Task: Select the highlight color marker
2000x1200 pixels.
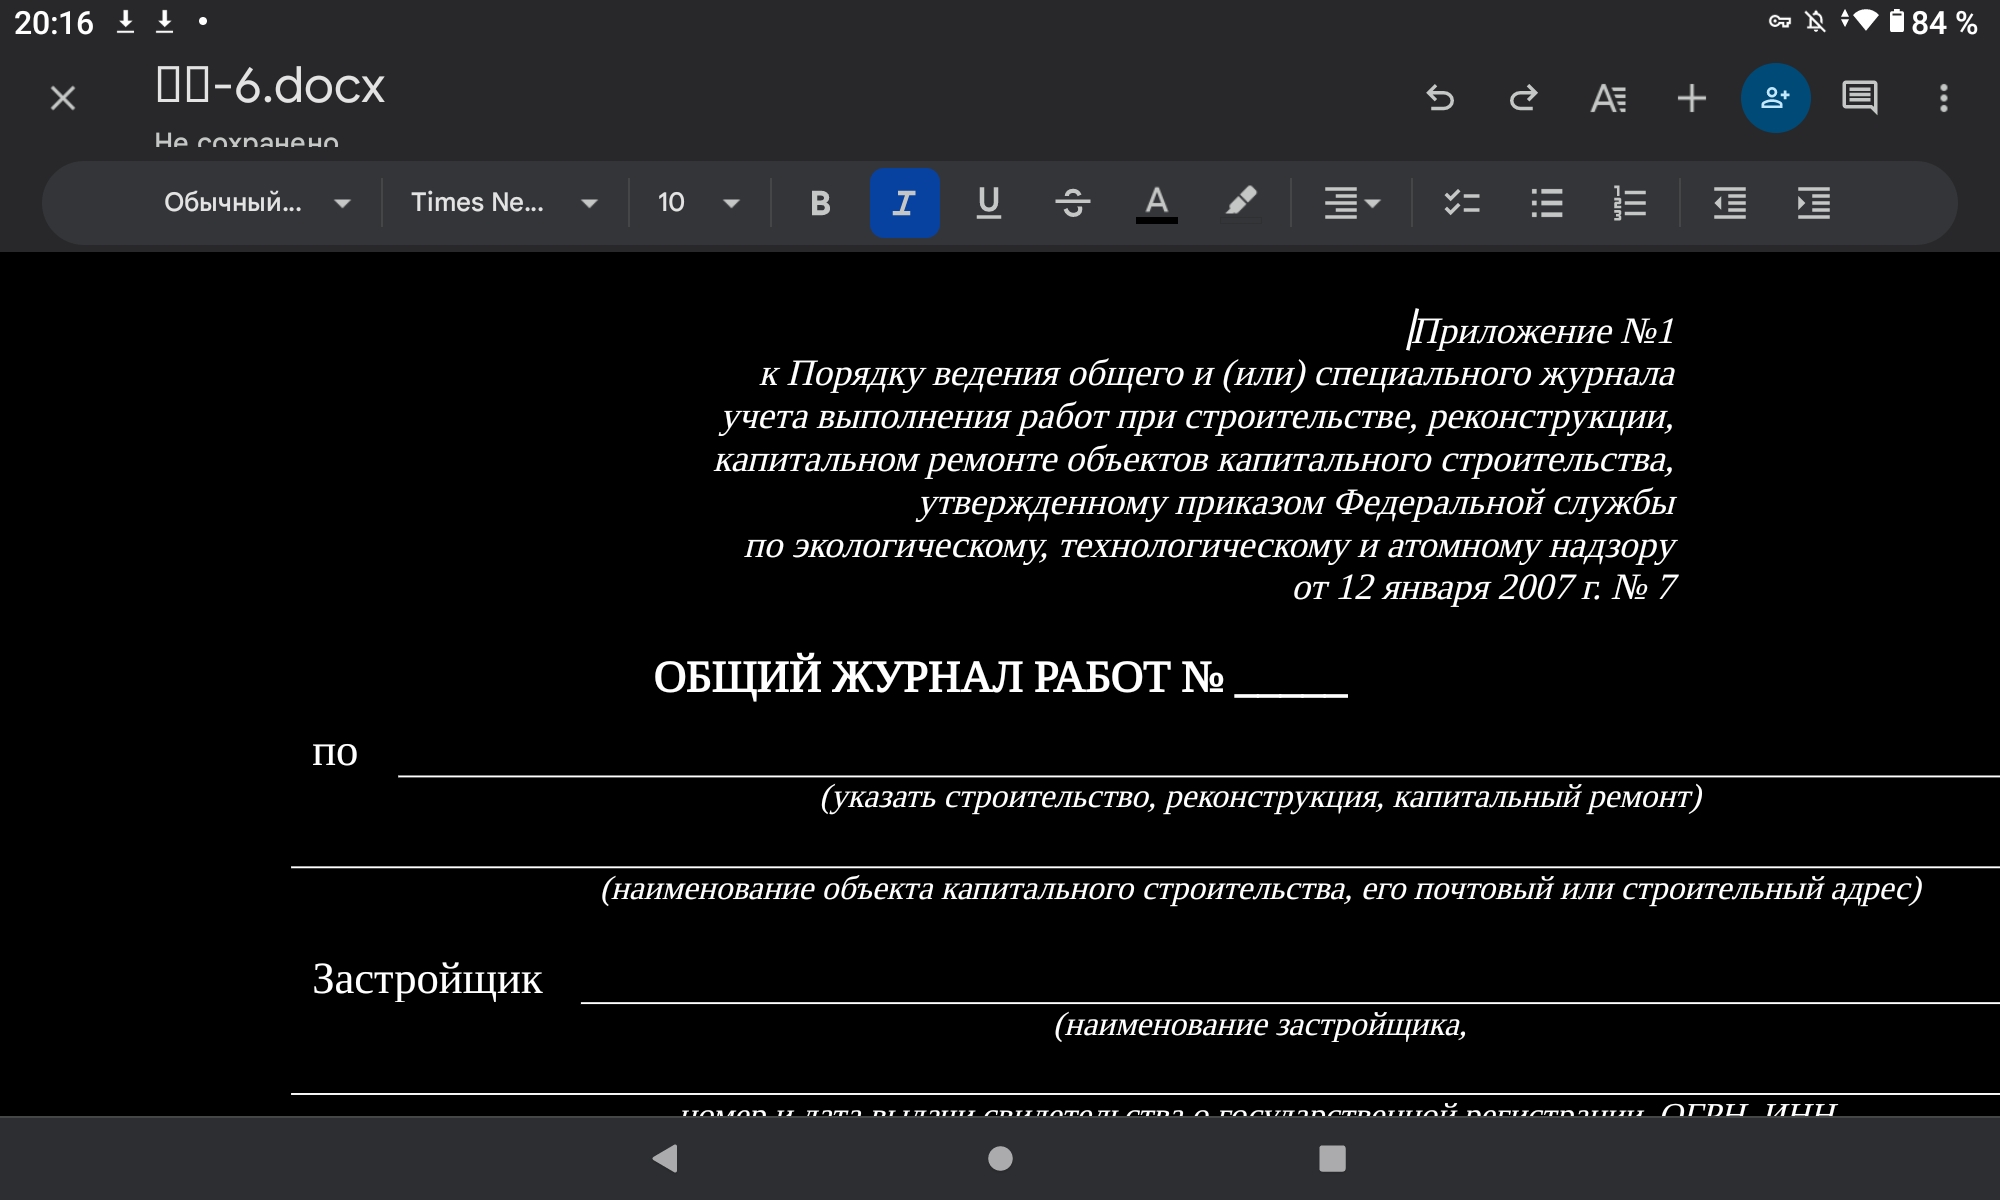Action: (1240, 203)
